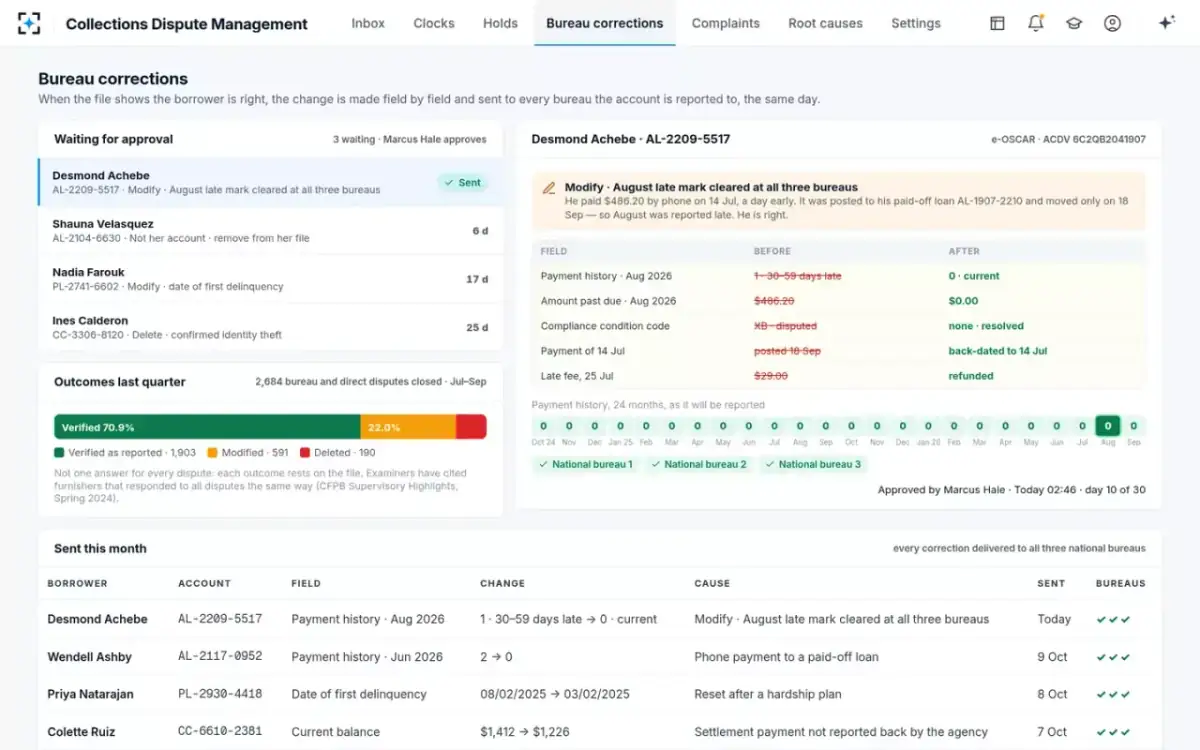Switch to the Clocks tab
This screenshot has width=1200, height=750.
pos(433,23)
